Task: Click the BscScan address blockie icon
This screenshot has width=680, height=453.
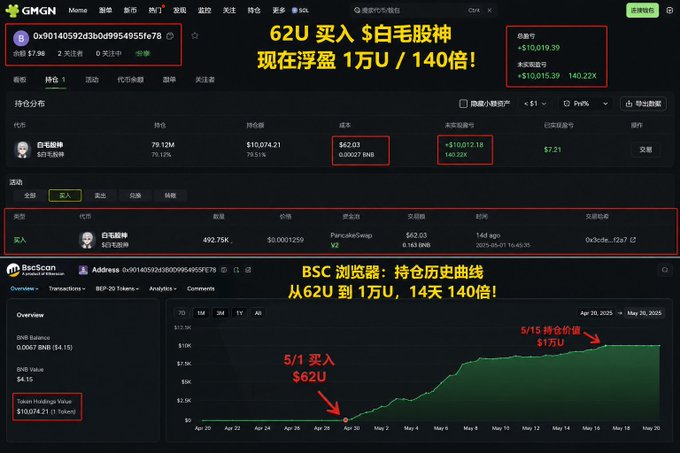Action: 83,270
